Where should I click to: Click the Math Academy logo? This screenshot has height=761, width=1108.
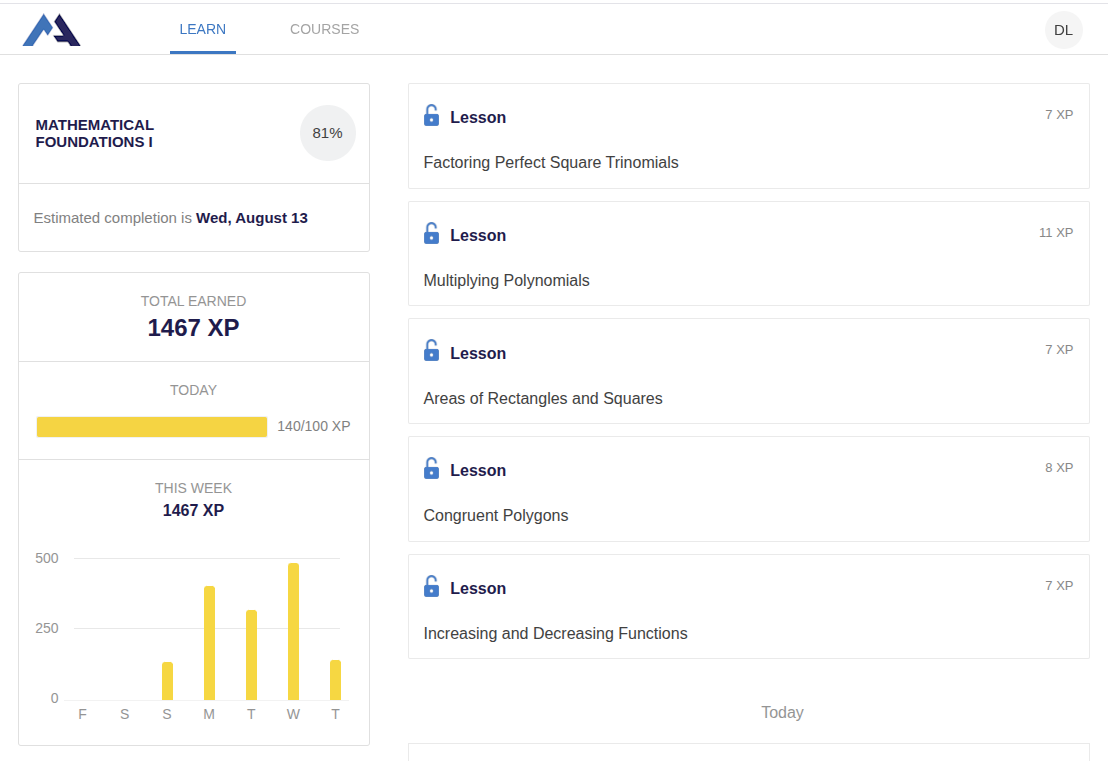tap(52, 30)
